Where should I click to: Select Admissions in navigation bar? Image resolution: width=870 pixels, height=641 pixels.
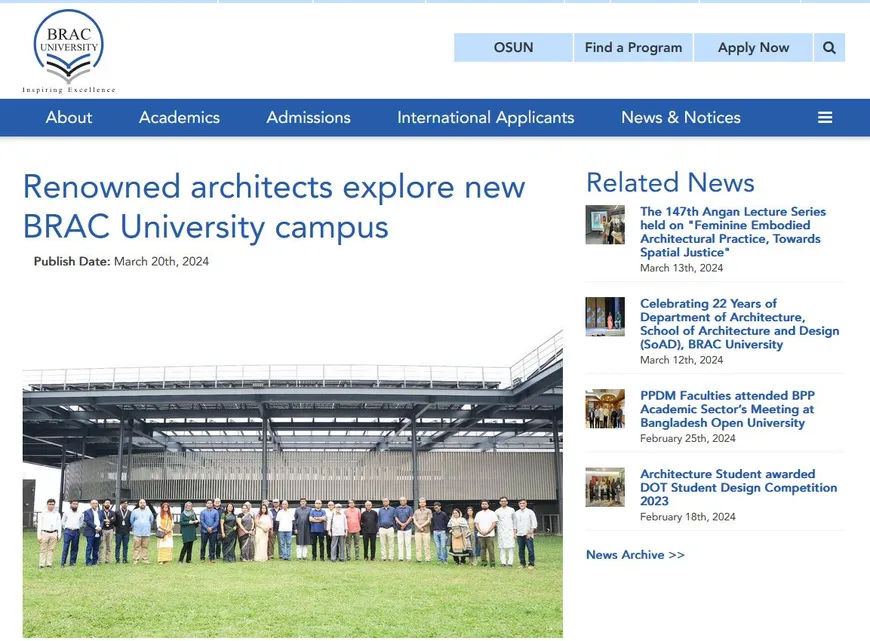coord(308,118)
